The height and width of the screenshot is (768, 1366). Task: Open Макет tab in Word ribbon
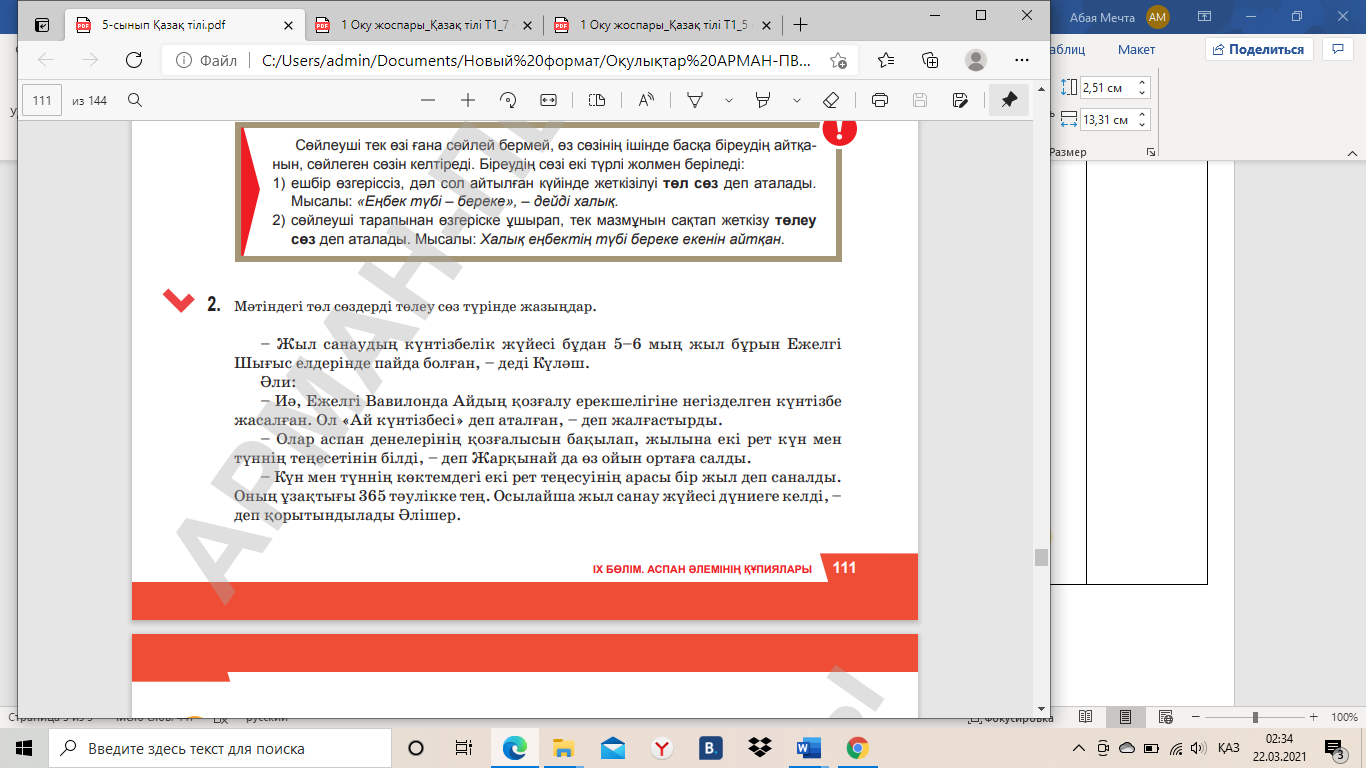1136,49
